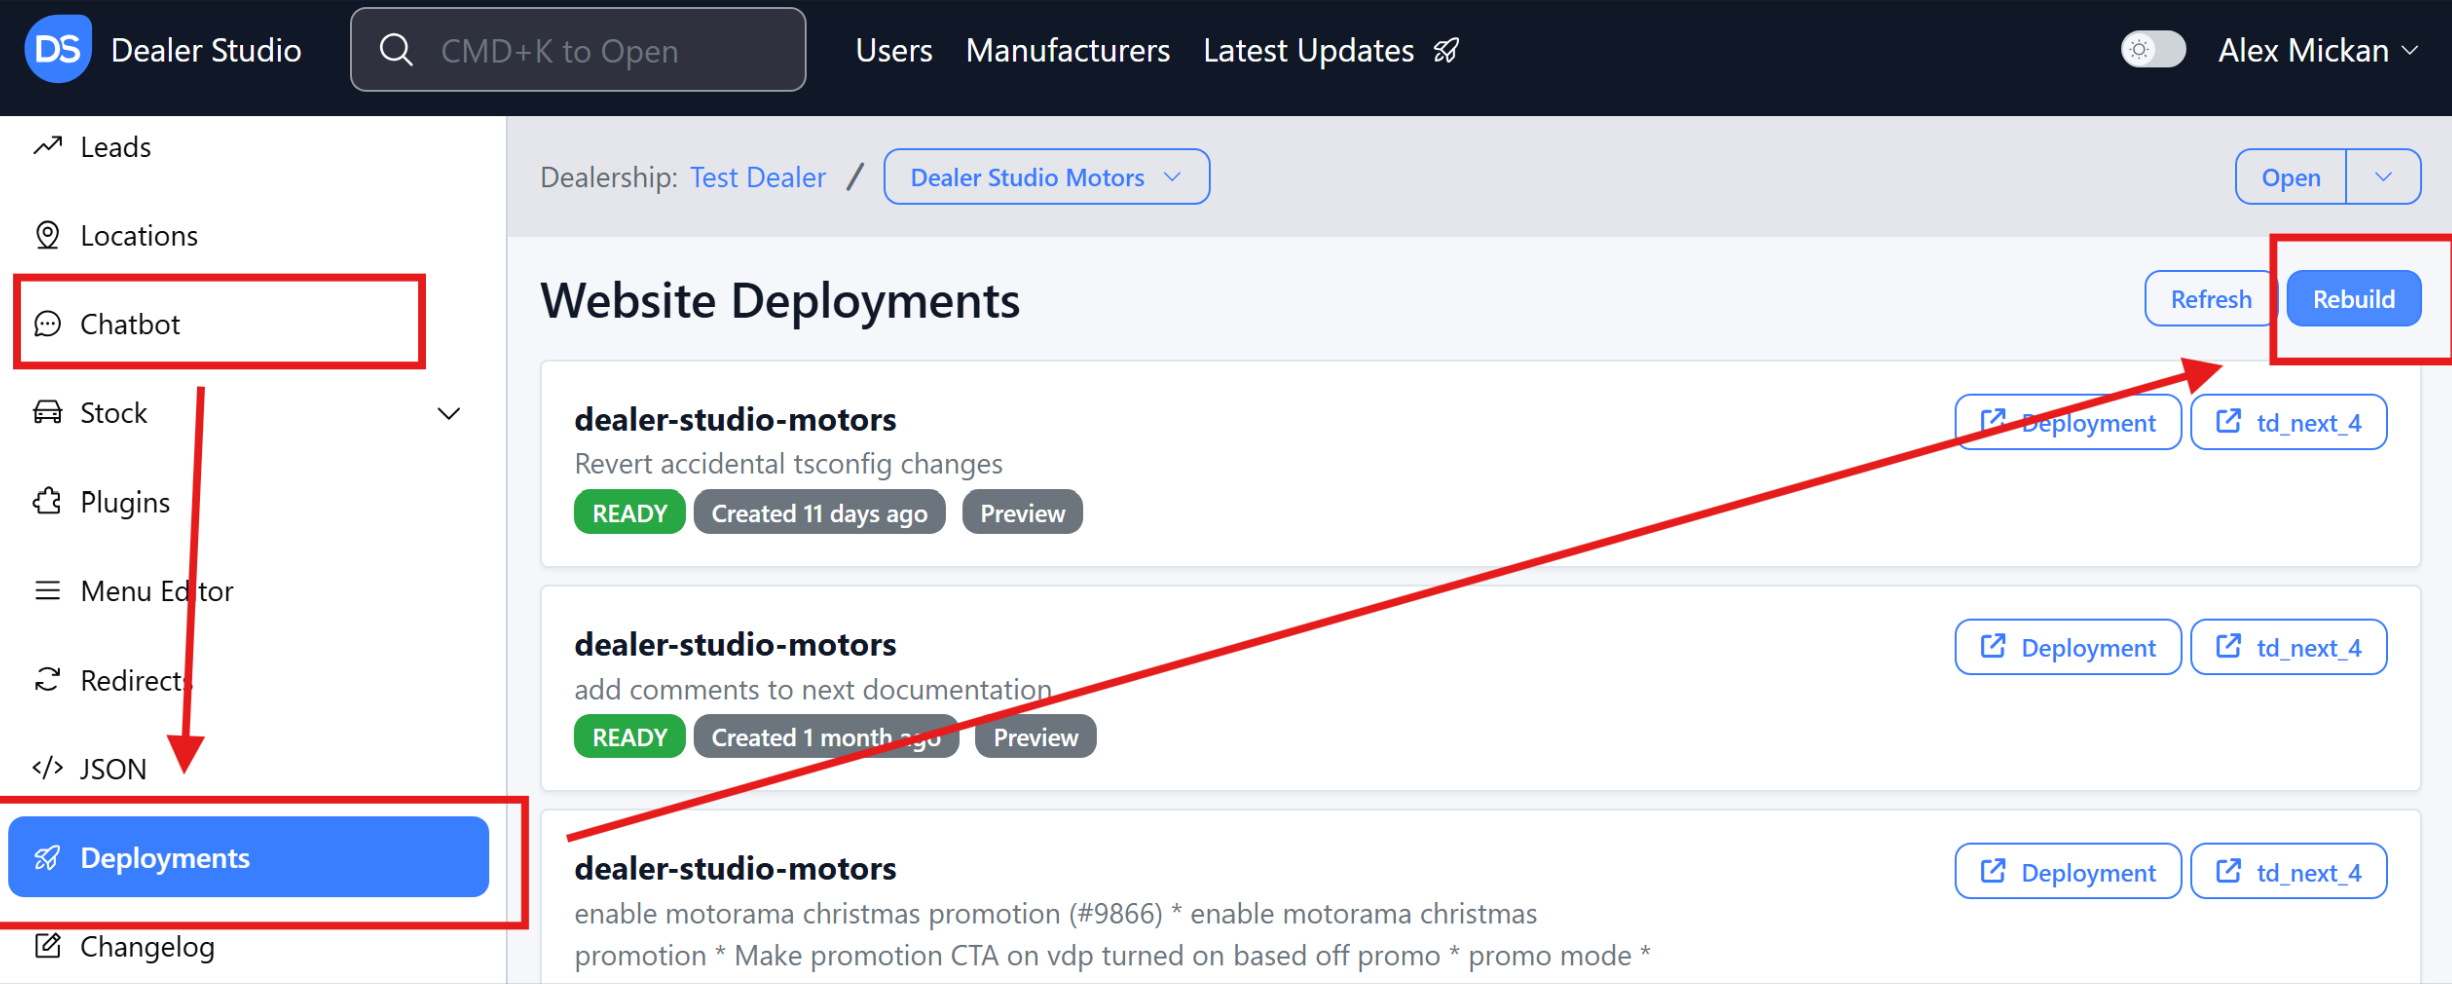Click the Dealer Studio DS logo icon

click(x=57, y=49)
